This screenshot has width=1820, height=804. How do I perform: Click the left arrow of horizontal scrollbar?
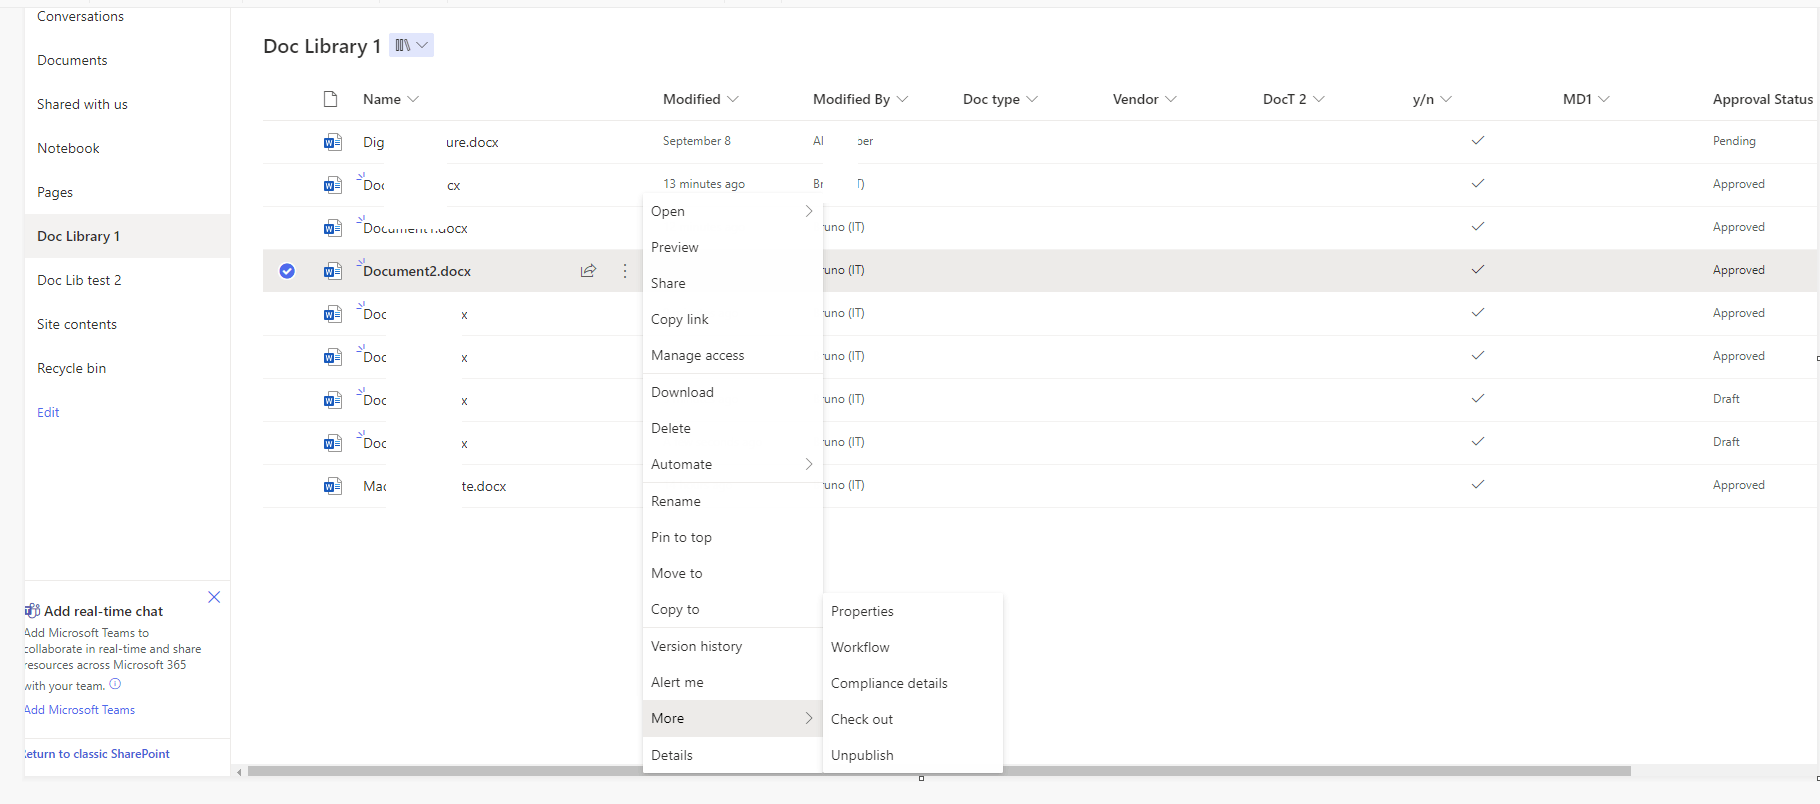pos(239,772)
